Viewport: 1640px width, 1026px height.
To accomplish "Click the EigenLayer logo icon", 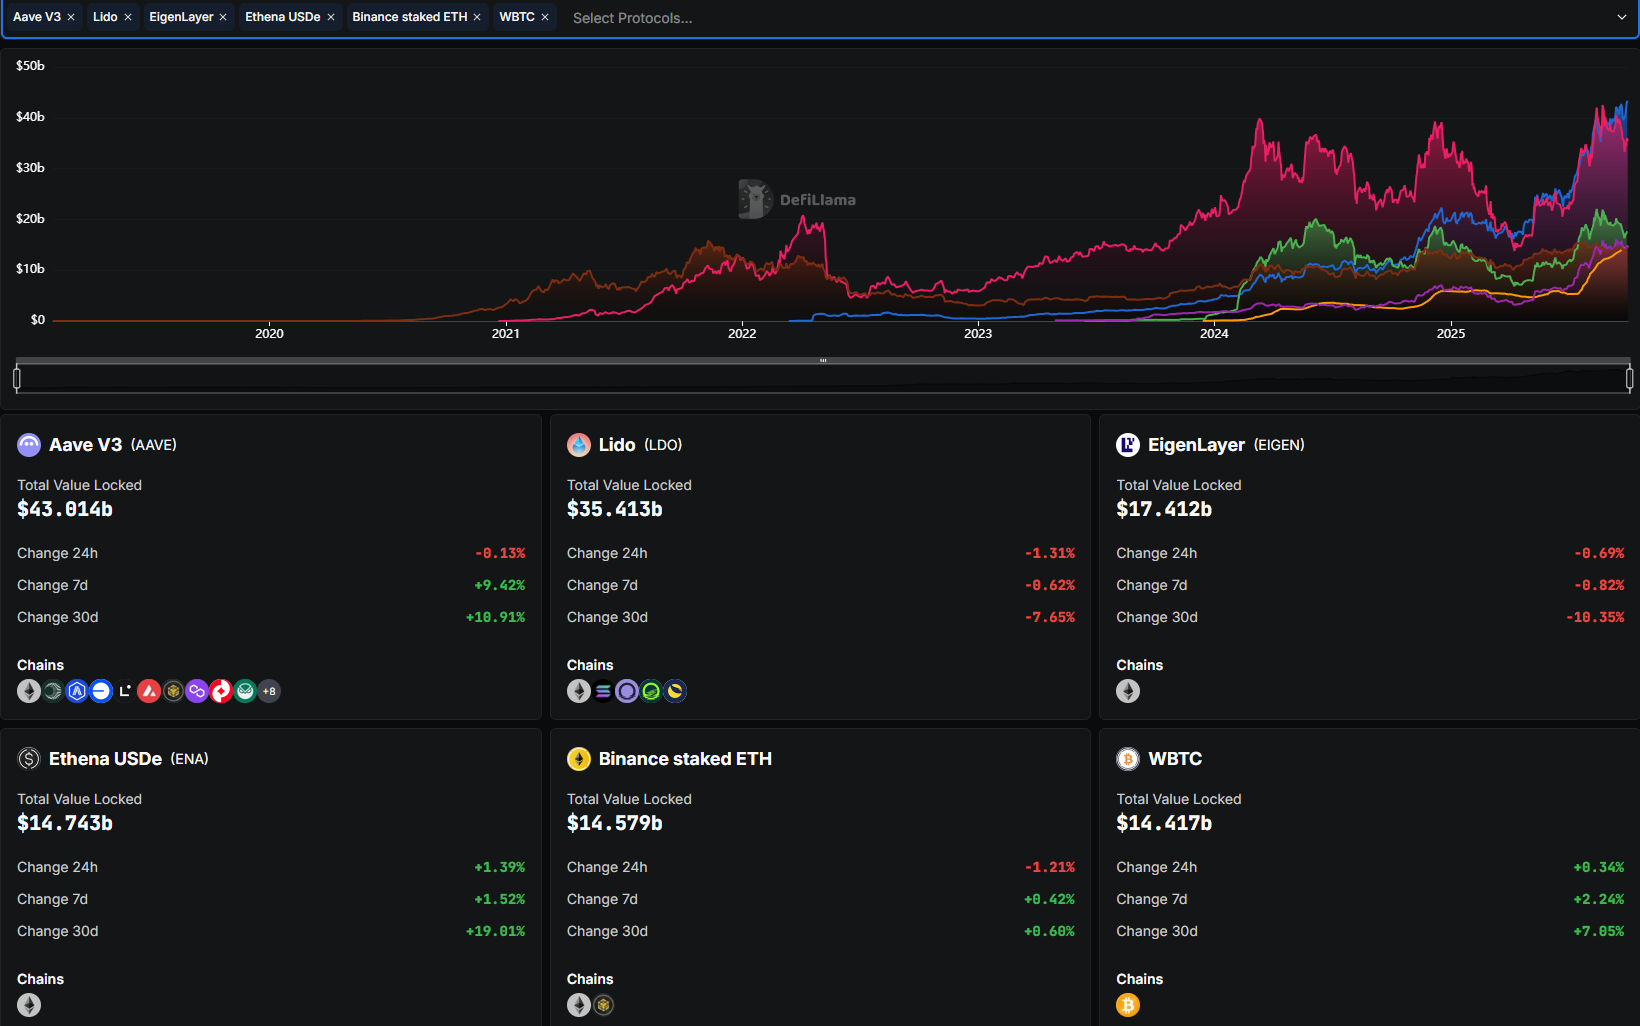I will (x=1128, y=445).
